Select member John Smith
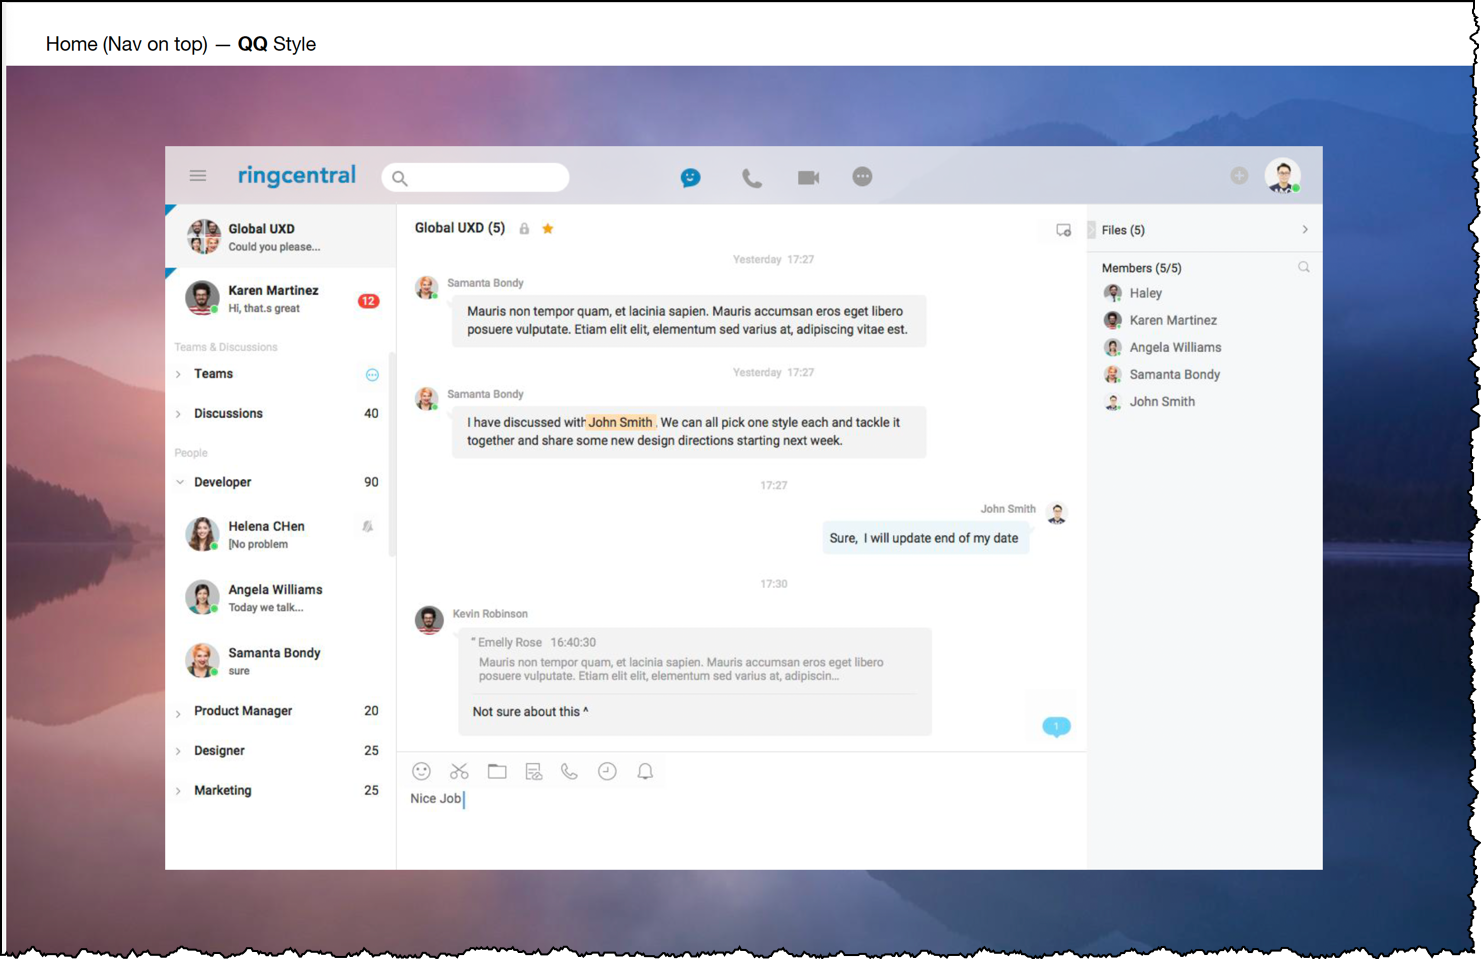Screen dimensions: 1481x959 click(1149, 401)
